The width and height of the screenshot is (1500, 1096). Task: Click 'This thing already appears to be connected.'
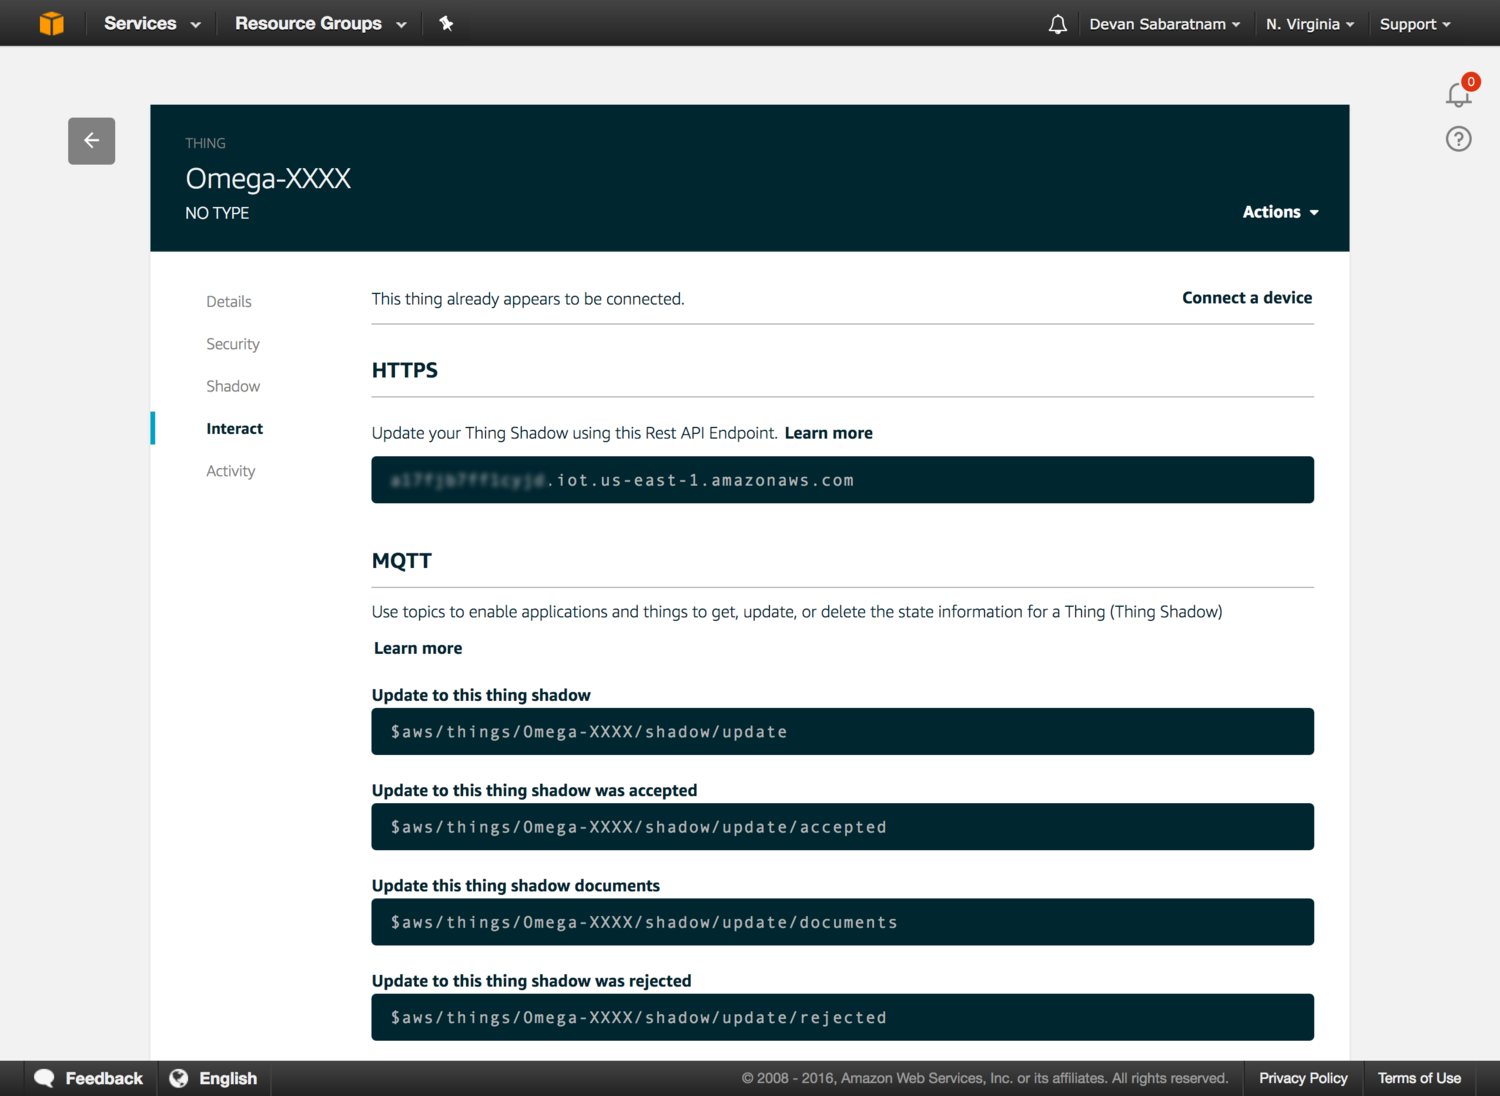point(528,299)
